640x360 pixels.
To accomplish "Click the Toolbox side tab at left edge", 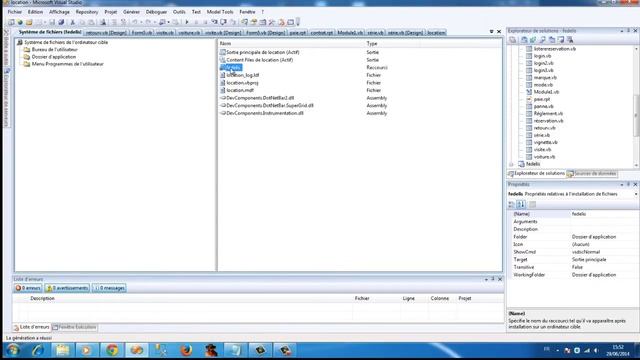I will pyautogui.click(x=6, y=49).
